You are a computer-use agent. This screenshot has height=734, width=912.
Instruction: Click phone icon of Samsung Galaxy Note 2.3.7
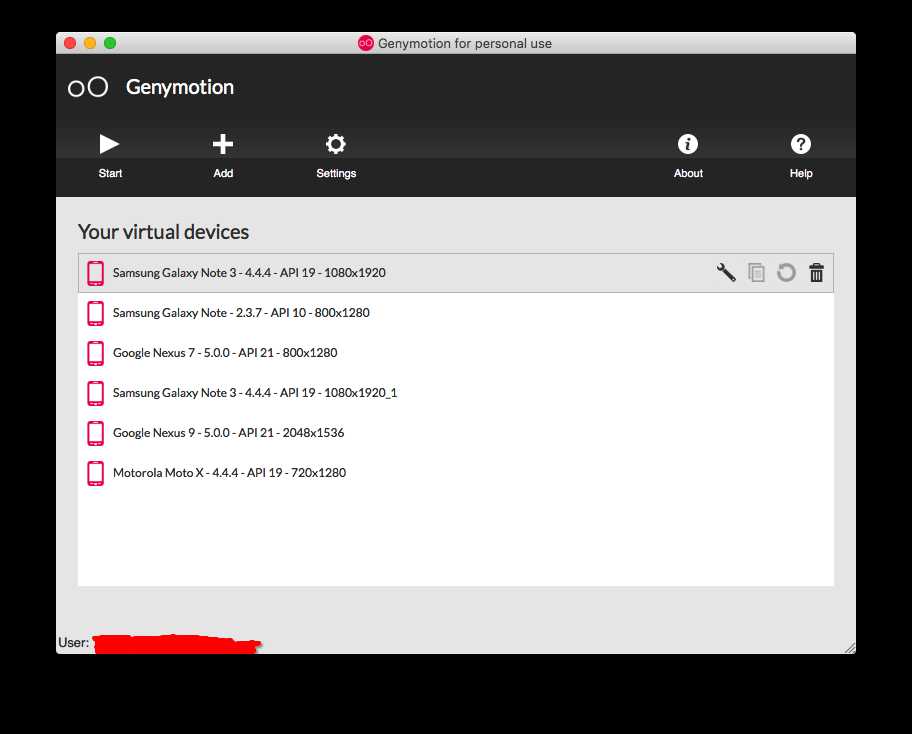tap(95, 313)
